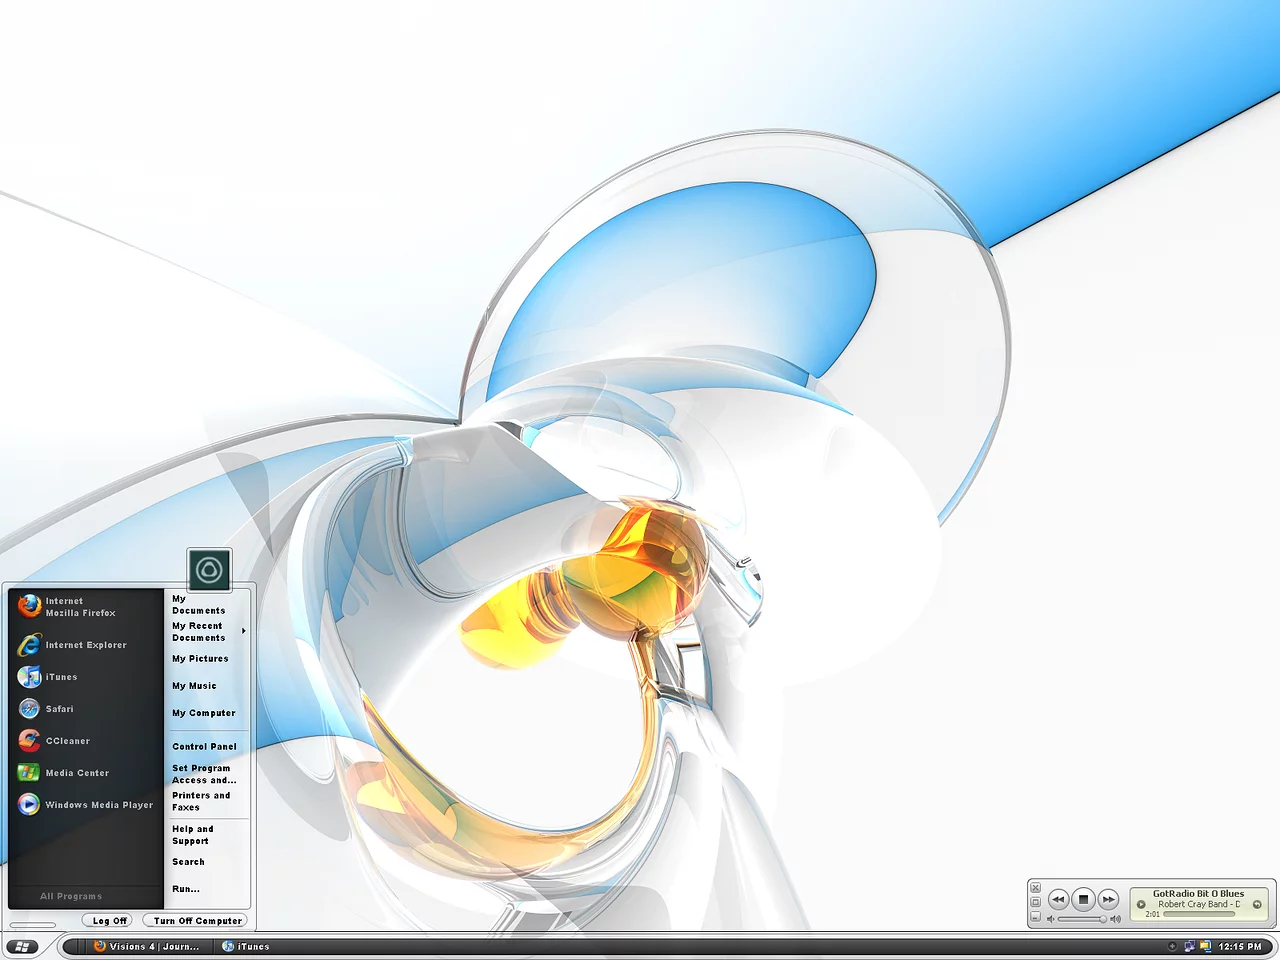
Task: Skip to the next track in mini player
Action: tap(1108, 900)
